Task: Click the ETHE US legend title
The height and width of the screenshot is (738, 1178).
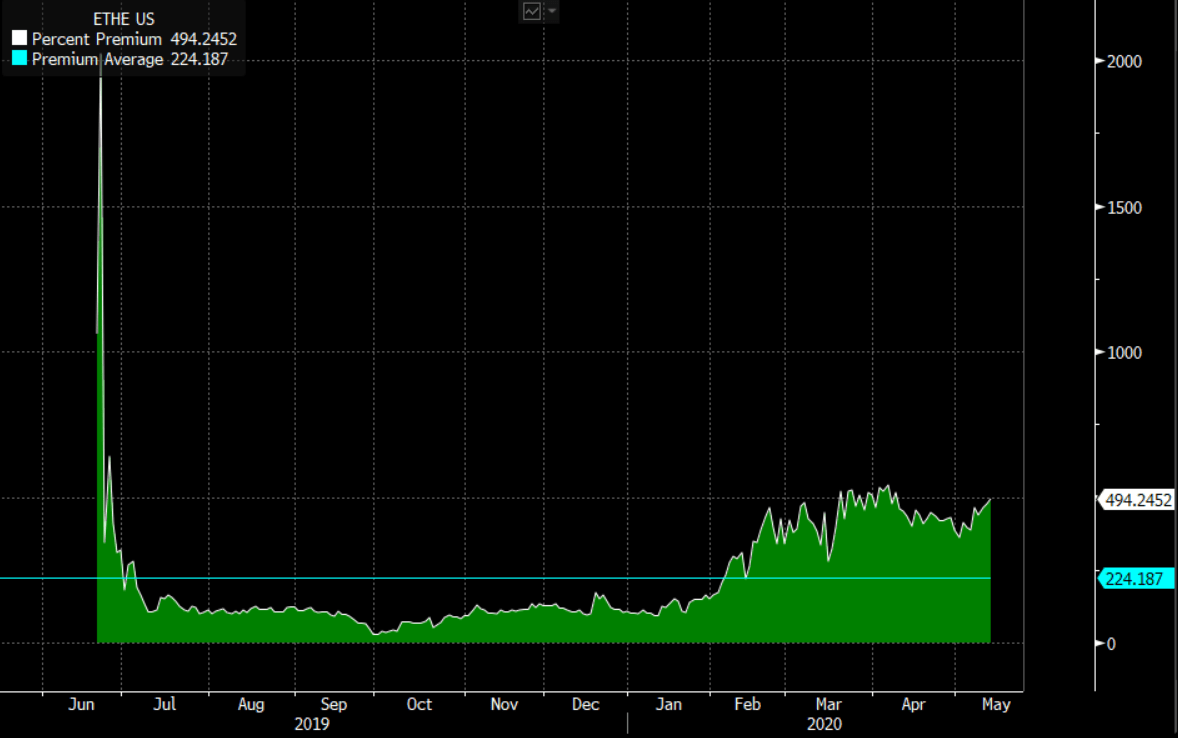Action: coord(123,18)
